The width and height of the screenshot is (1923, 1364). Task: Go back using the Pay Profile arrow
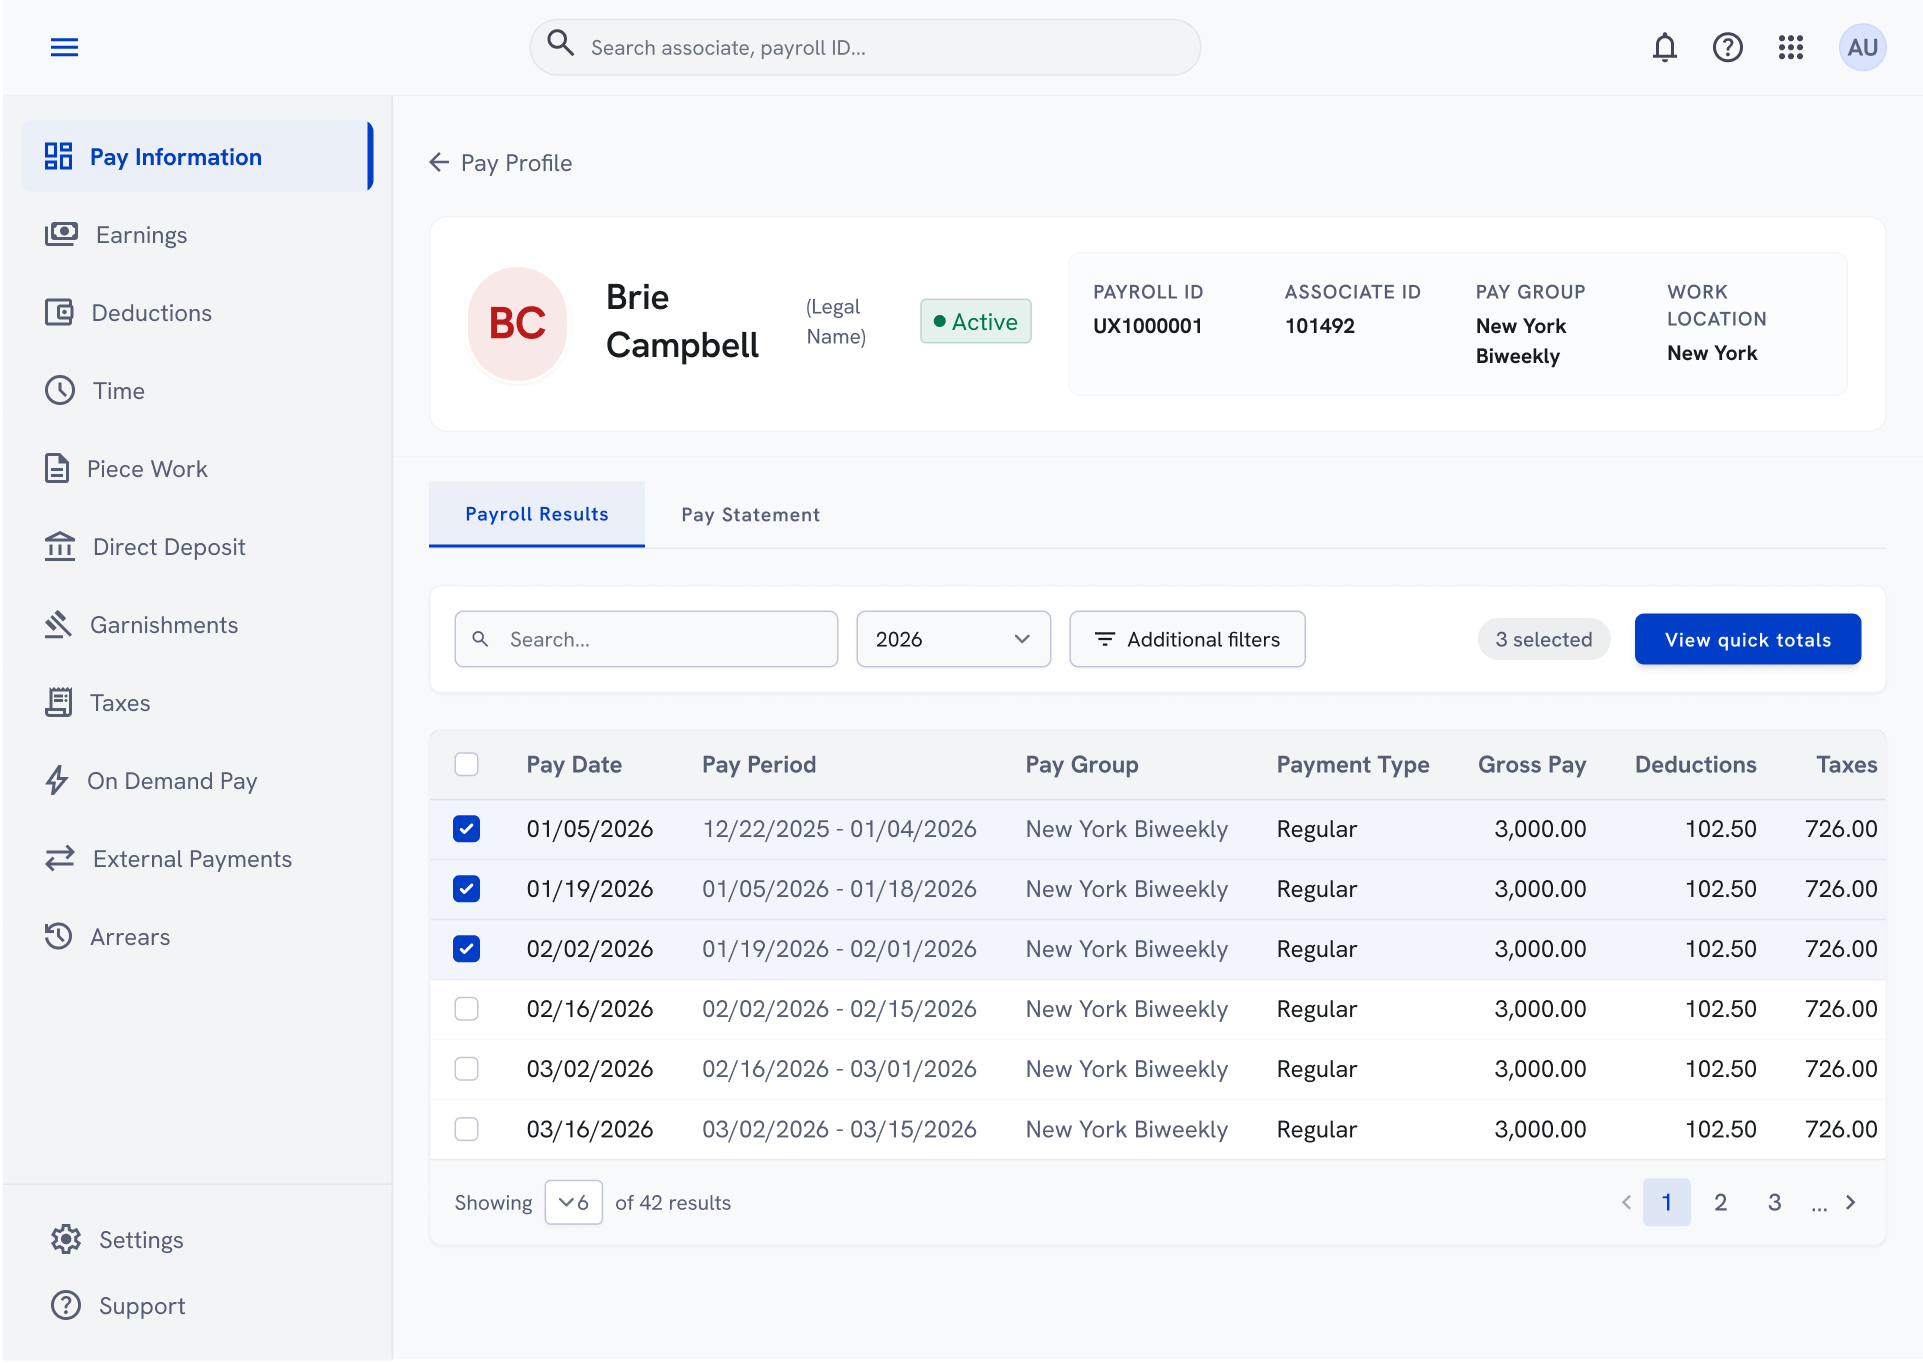(439, 162)
